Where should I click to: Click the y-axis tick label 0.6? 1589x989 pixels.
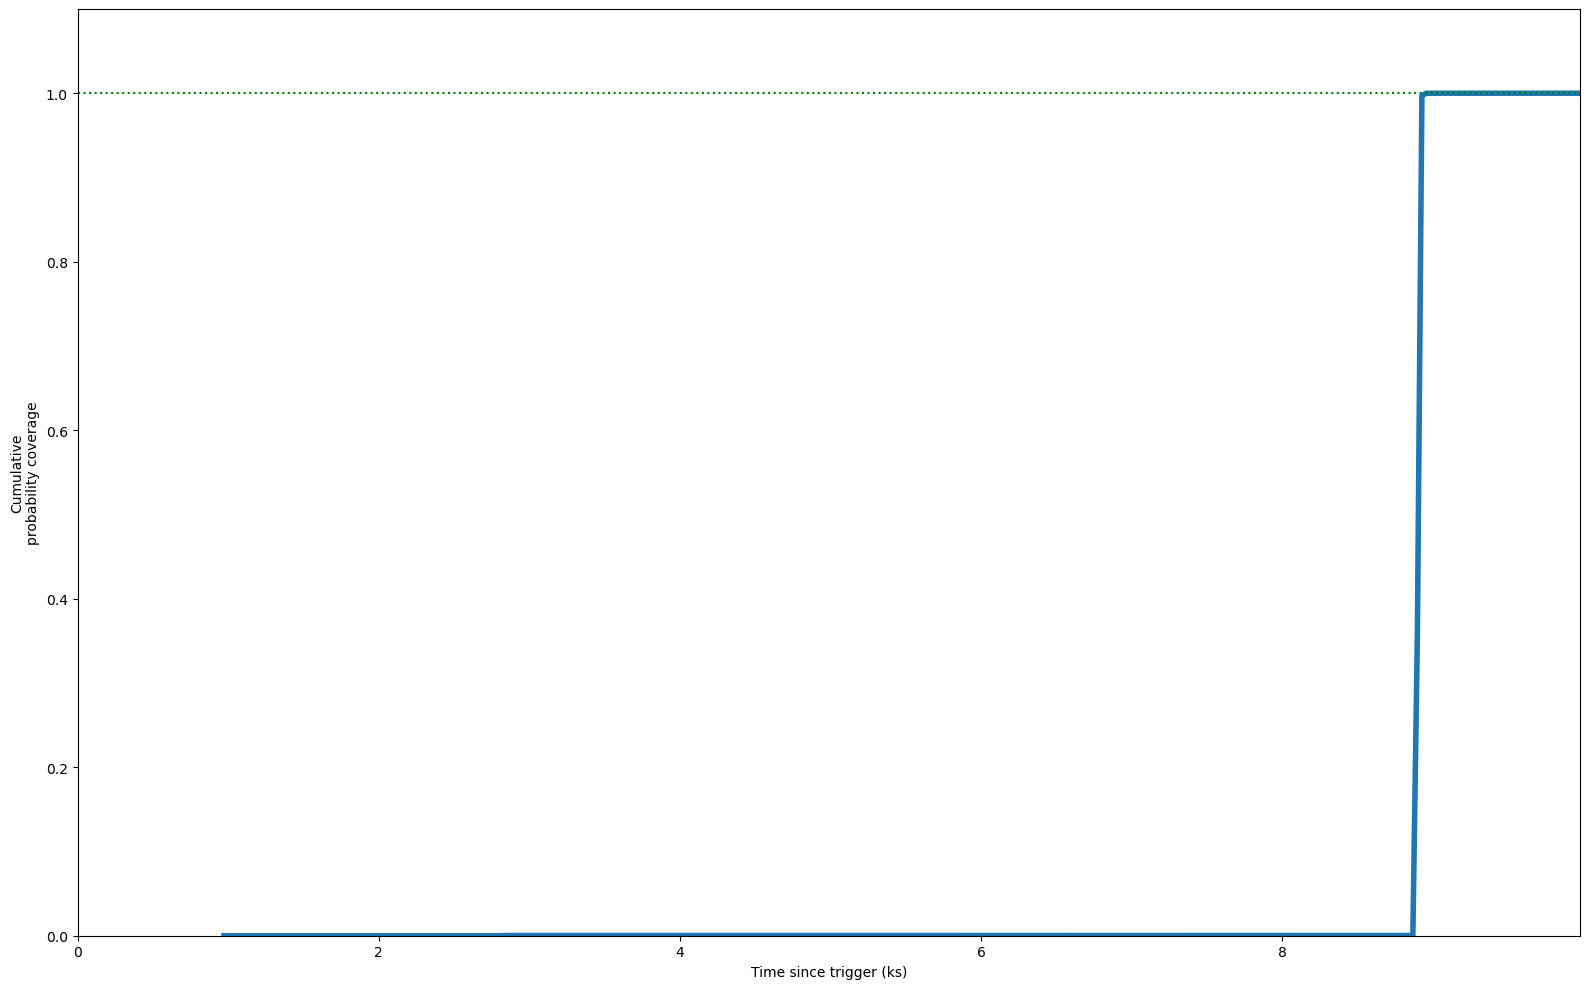tap(56, 431)
